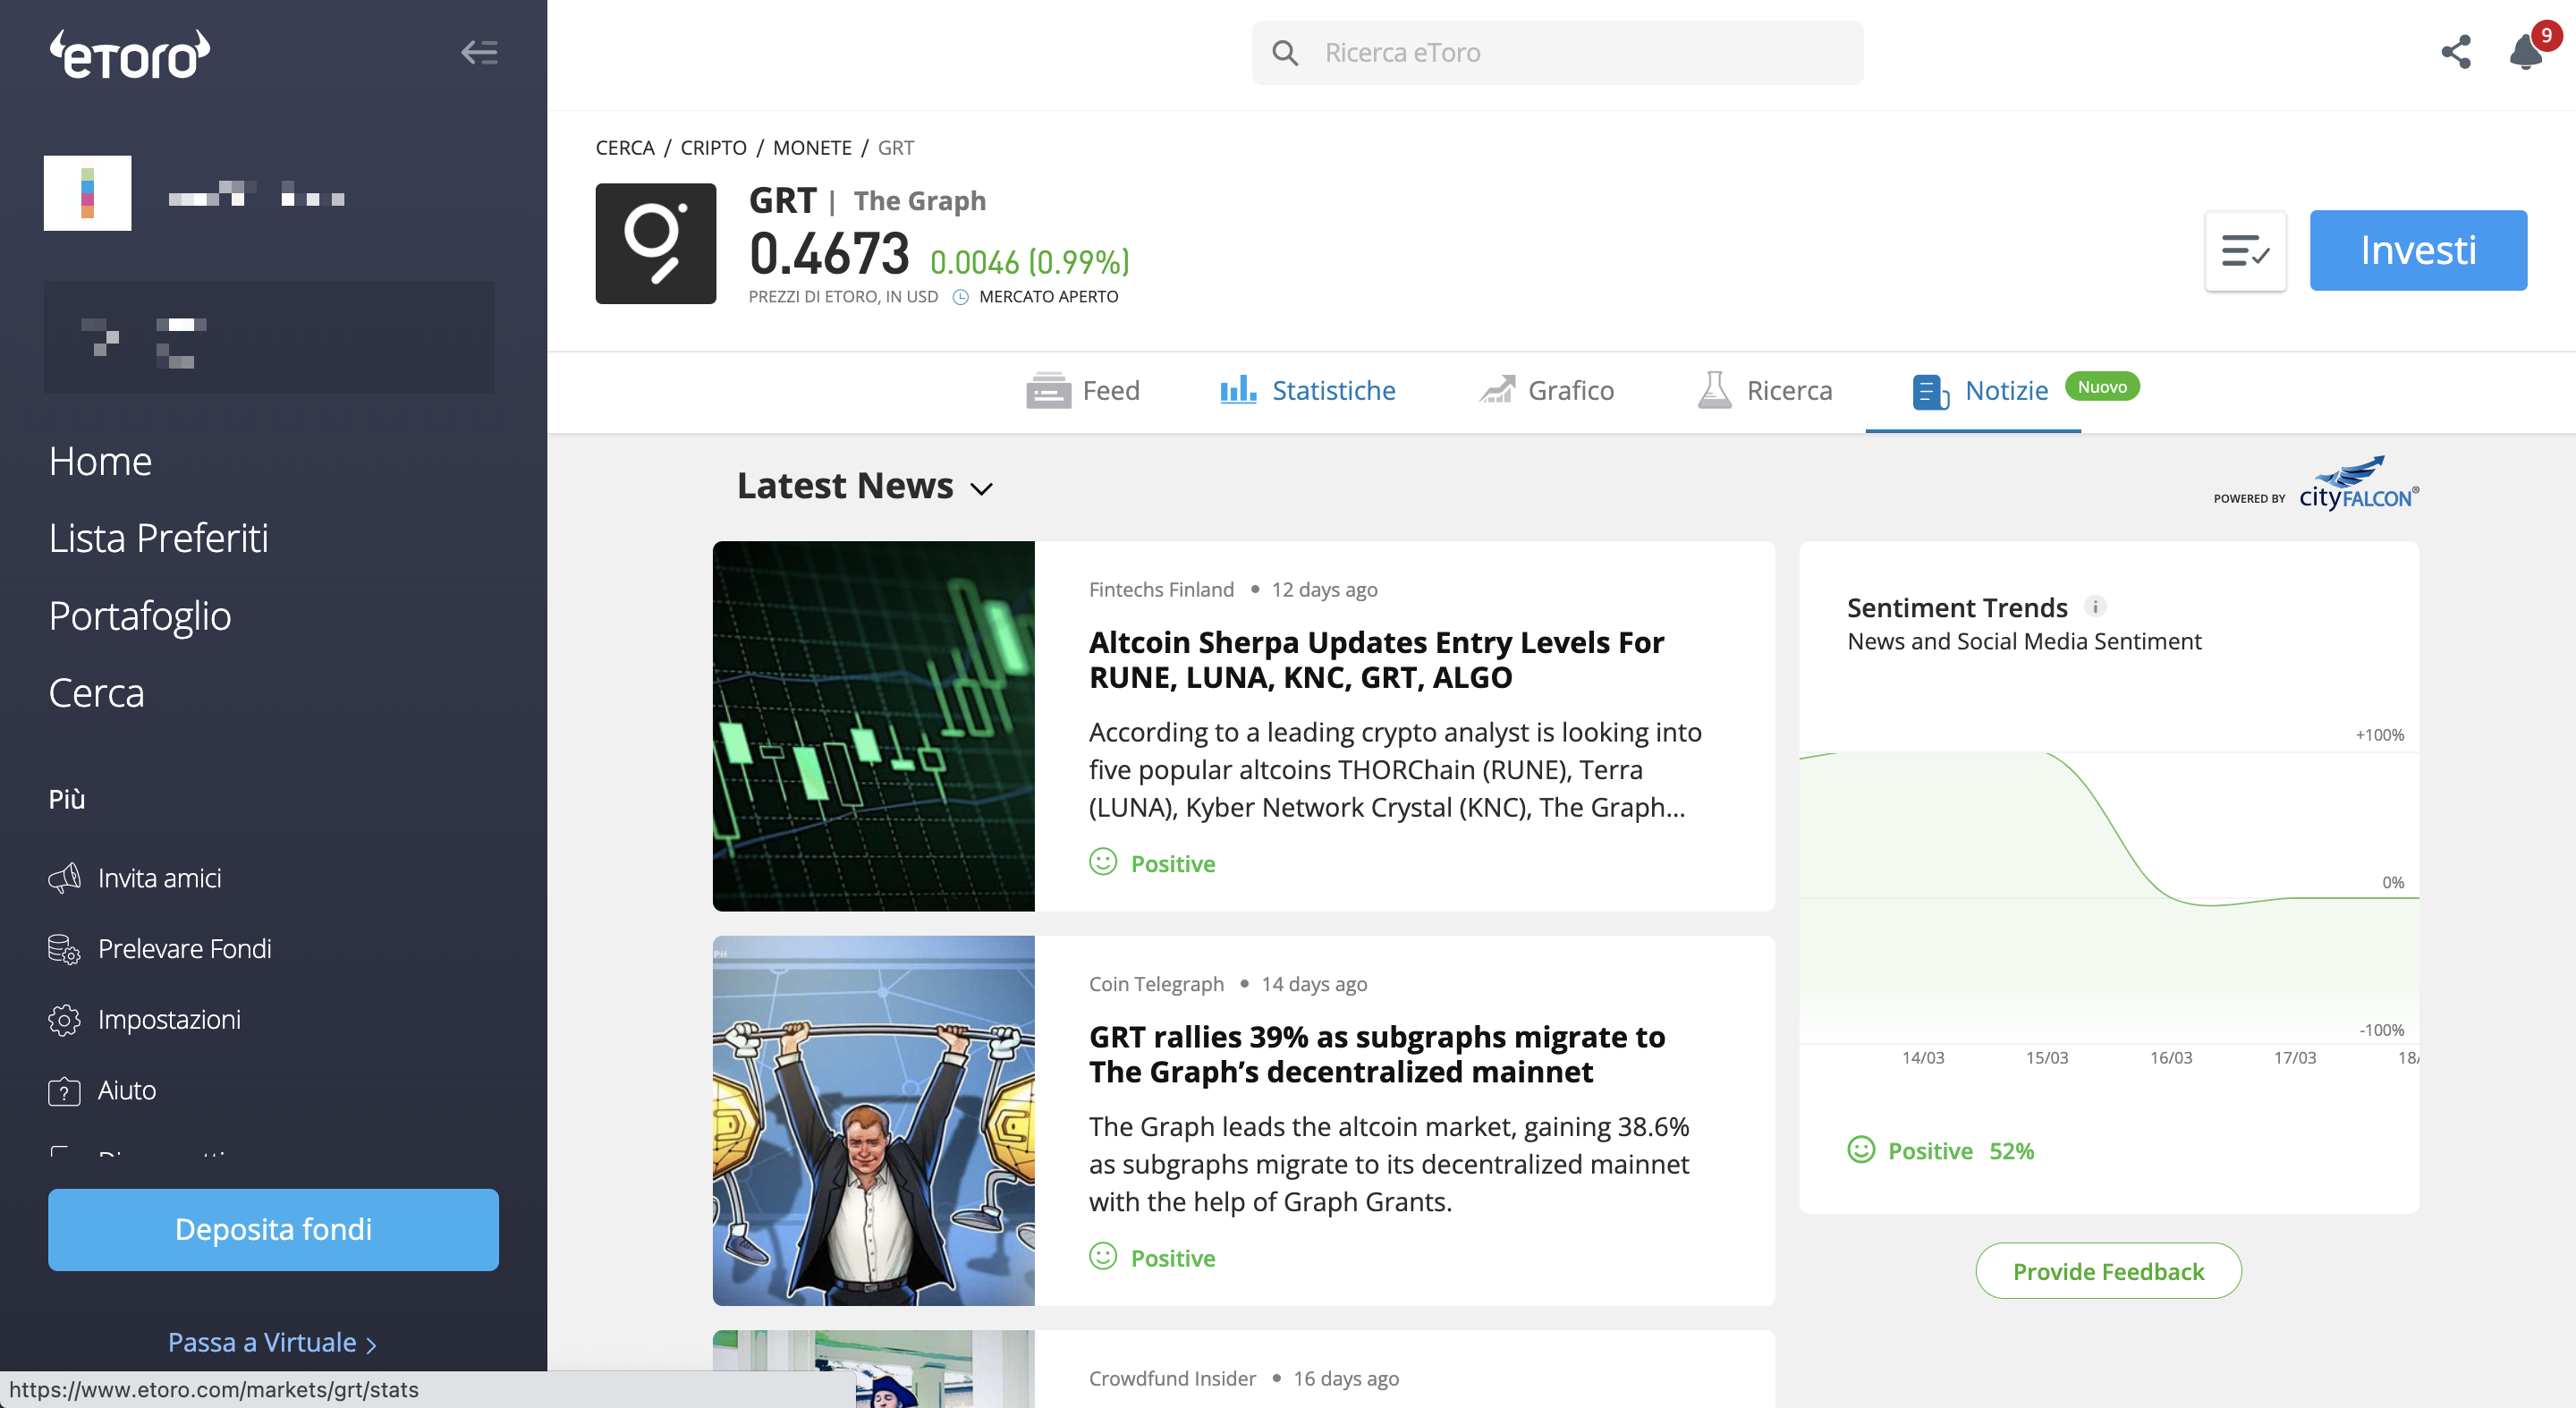2576x1408 pixels.
Task: Open the GRT rallies 39% article thumbnail
Action: tap(873, 1120)
